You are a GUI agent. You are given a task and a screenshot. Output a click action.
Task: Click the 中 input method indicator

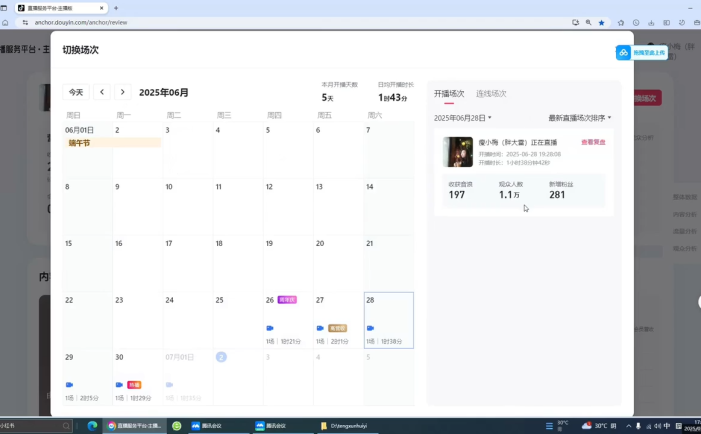pyautogui.click(x=667, y=426)
